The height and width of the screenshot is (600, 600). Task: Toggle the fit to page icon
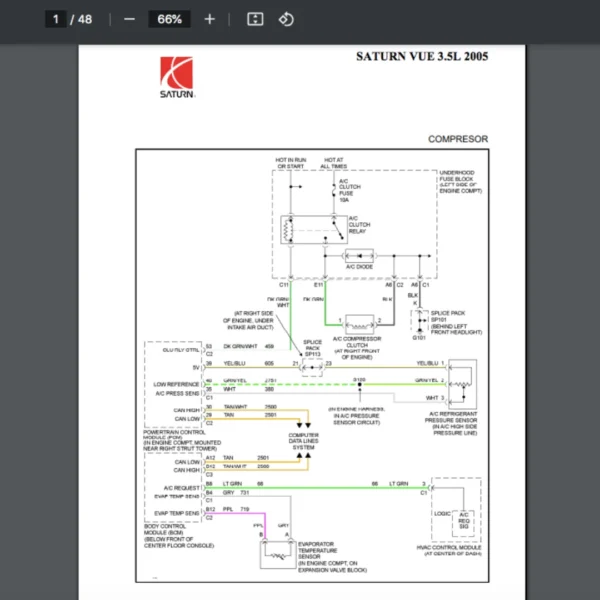pos(255,19)
